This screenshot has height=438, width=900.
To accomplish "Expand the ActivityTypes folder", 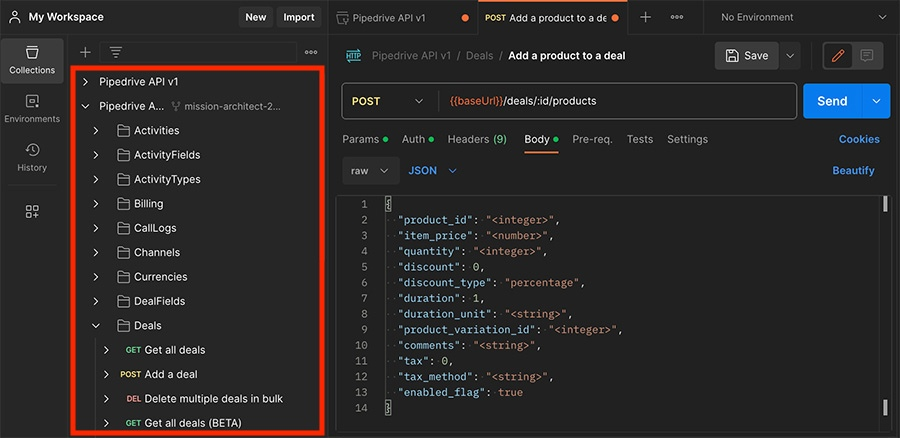I will 96,180.
